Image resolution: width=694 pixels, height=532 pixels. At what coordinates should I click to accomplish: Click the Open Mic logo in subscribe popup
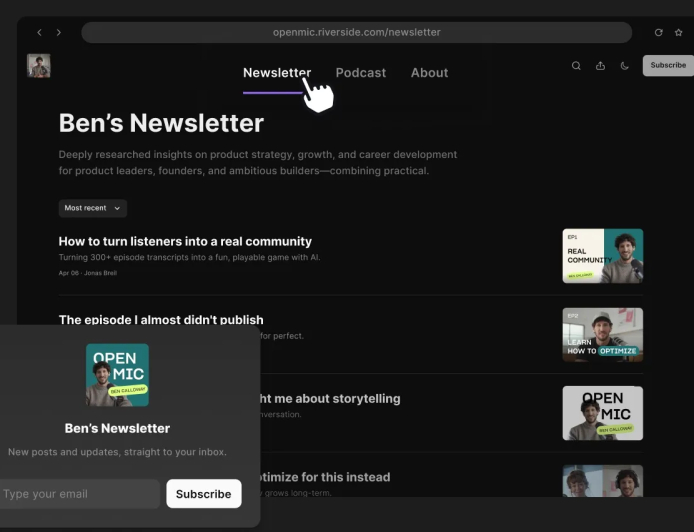pyautogui.click(x=117, y=375)
